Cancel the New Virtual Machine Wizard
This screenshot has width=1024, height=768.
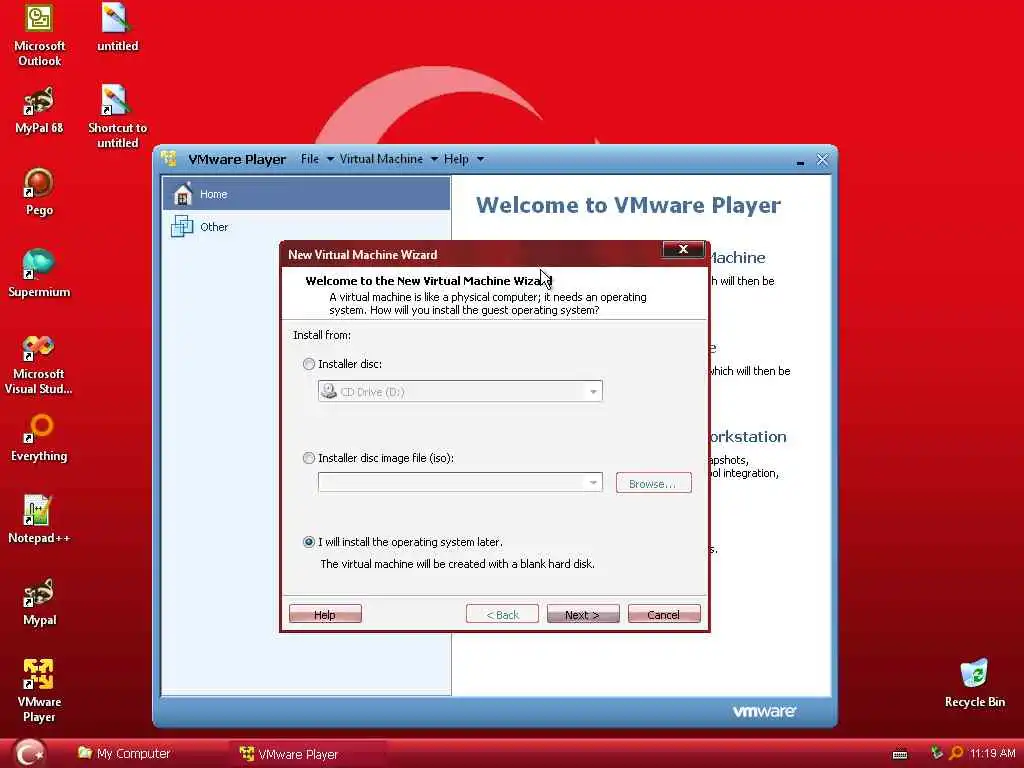(x=664, y=614)
